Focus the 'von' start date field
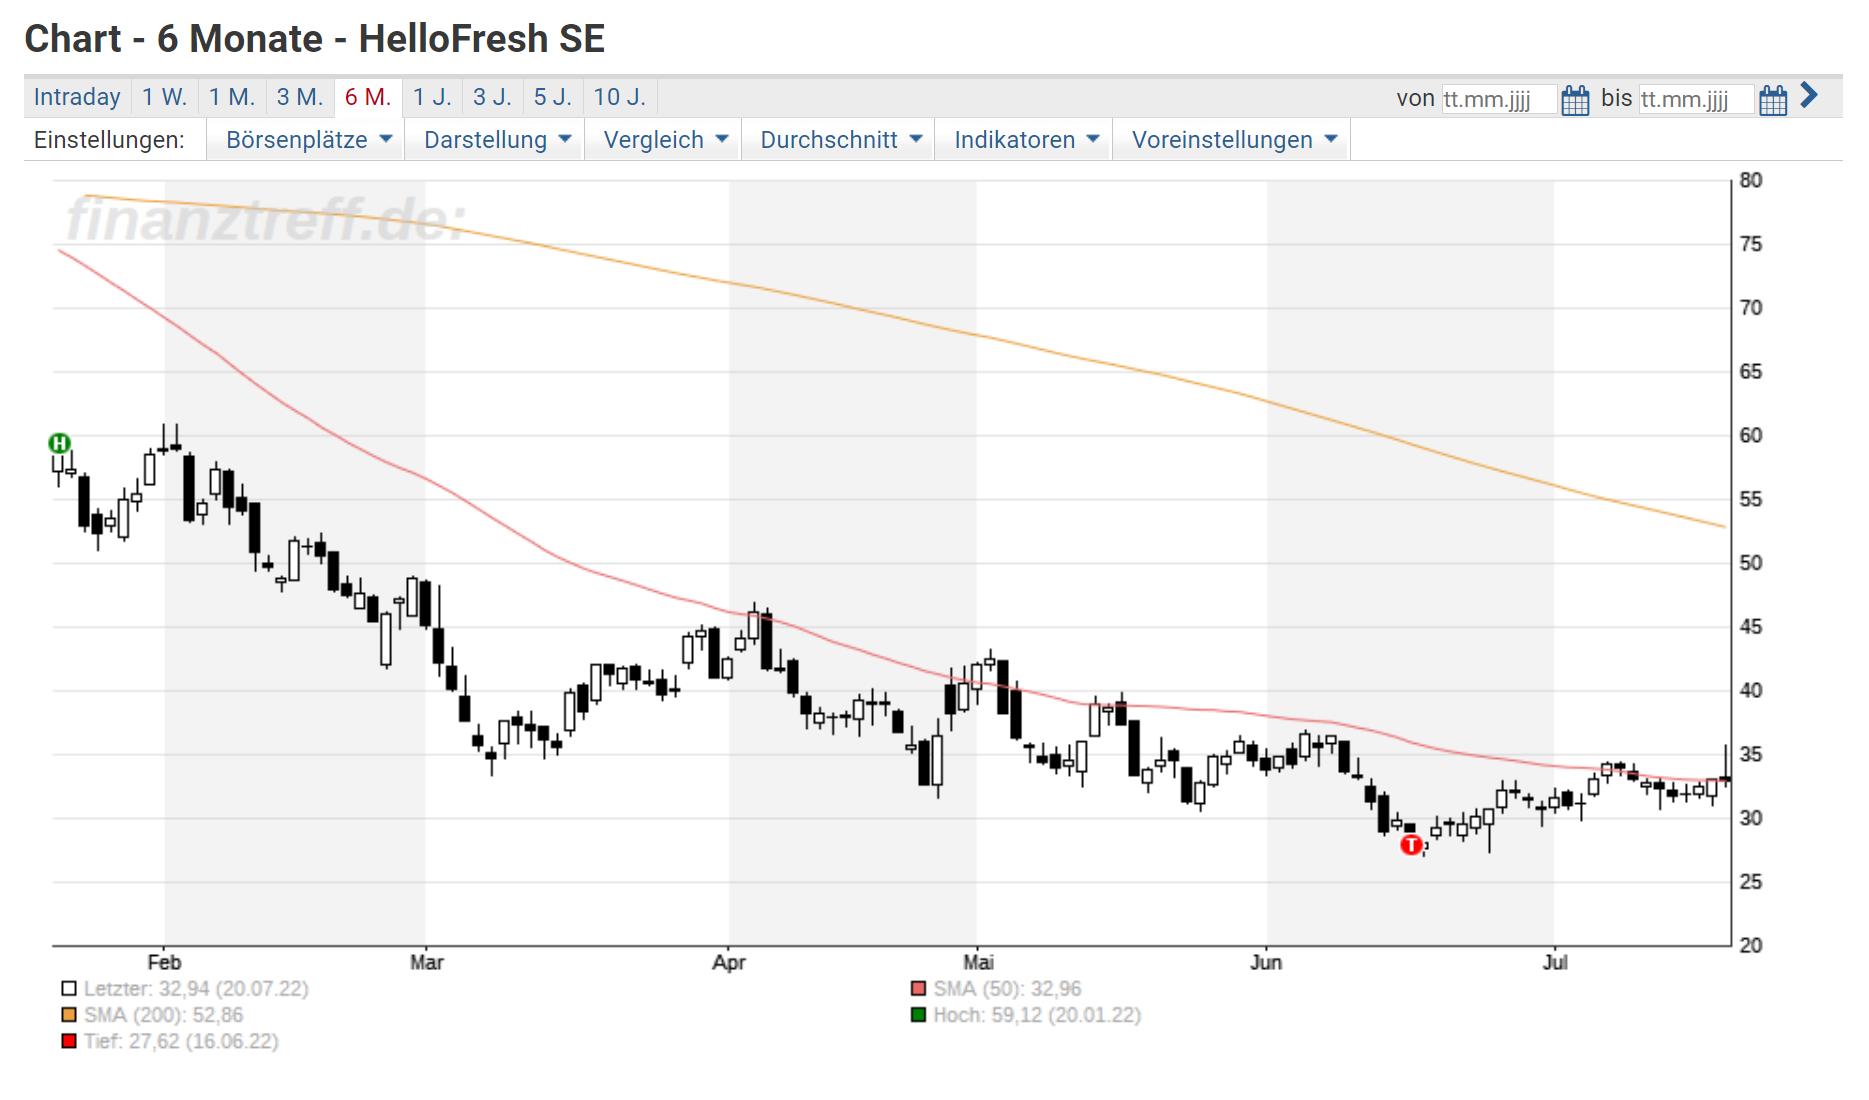The height and width of the screenshot is (1100, 1869). [x=1499, y=99]
